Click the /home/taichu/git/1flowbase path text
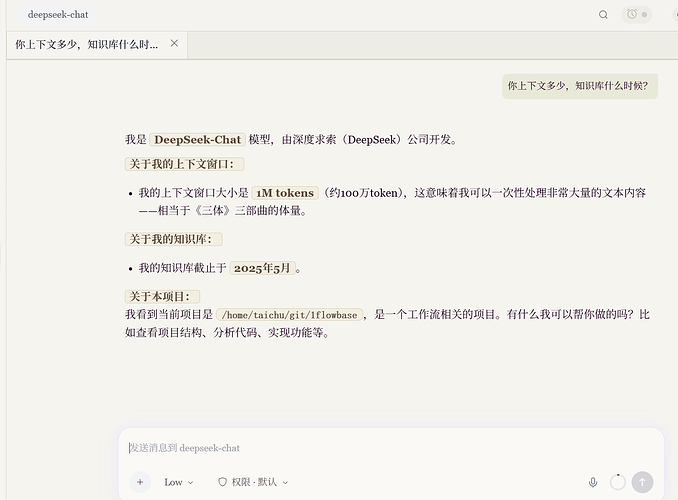The height and width of the screenshot is (500, 678). tap(289, 315)
